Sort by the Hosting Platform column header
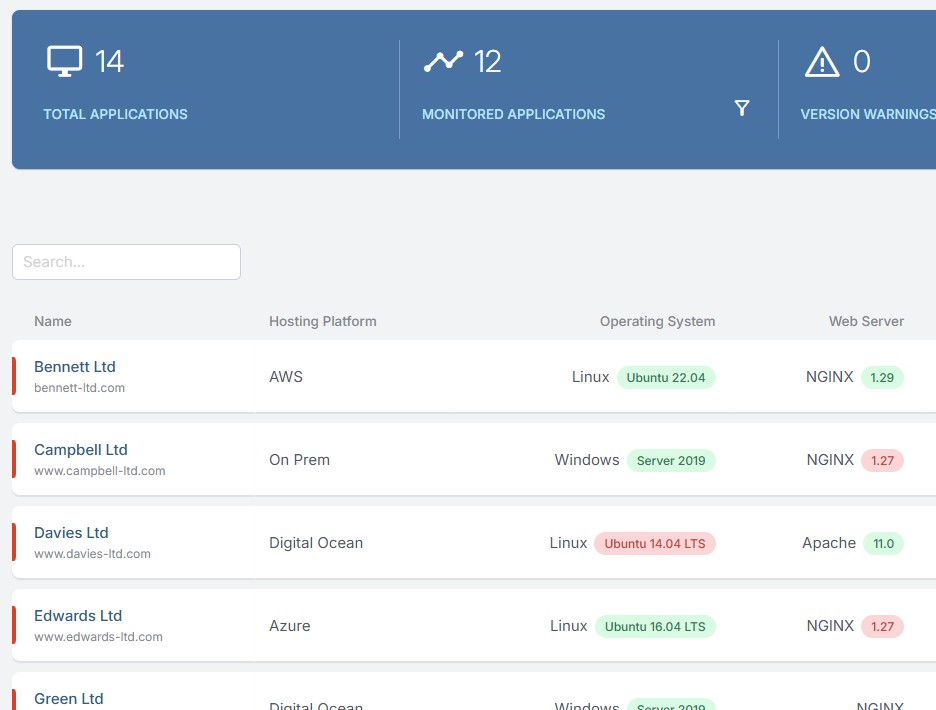 coord(321,321)
